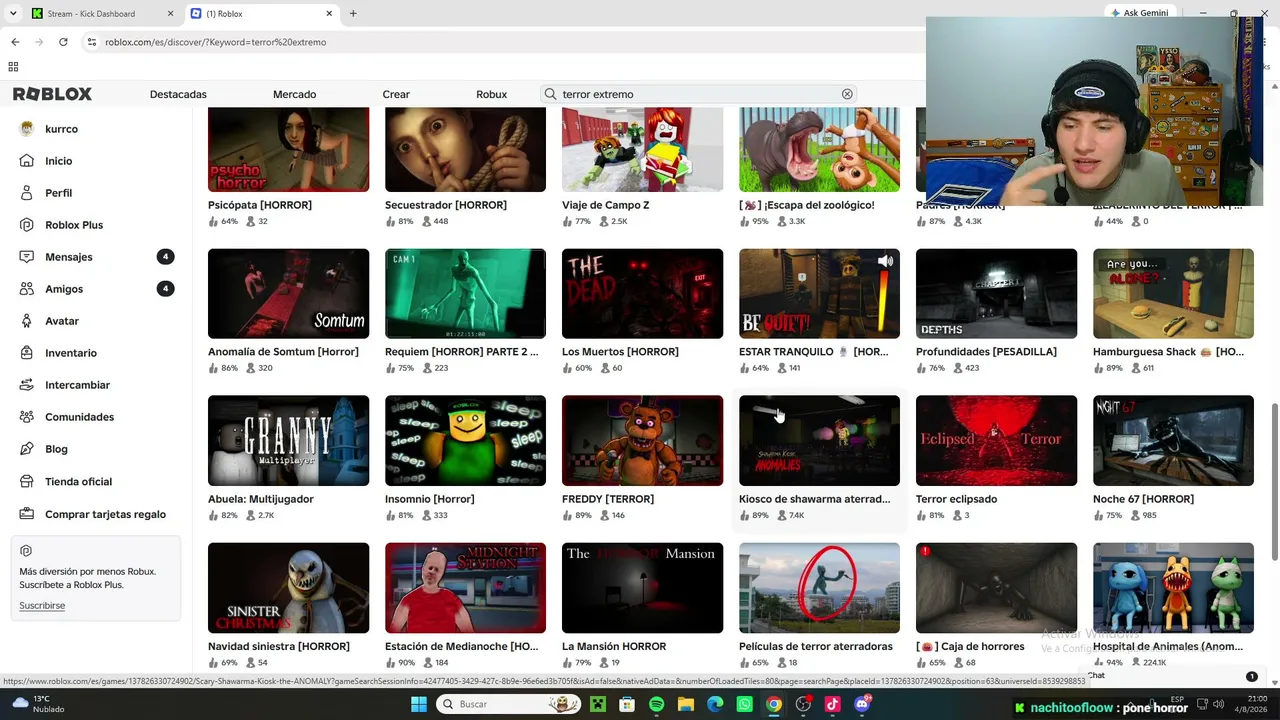Image resolution: width=1280 pixels, height=720 pixels.
Task: Click the magnifier icon in Roblox search
Action: click(550, 94)
